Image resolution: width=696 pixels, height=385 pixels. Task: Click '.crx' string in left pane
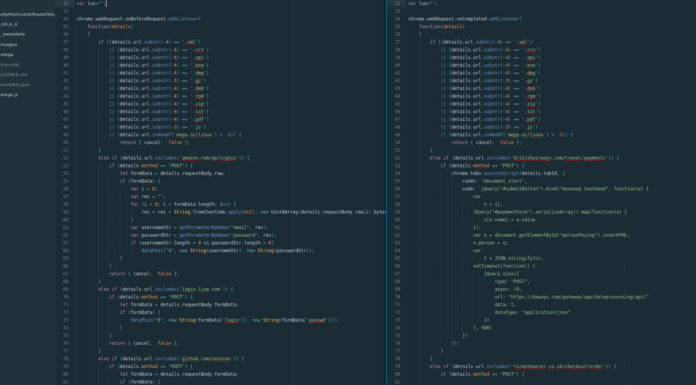200,50
